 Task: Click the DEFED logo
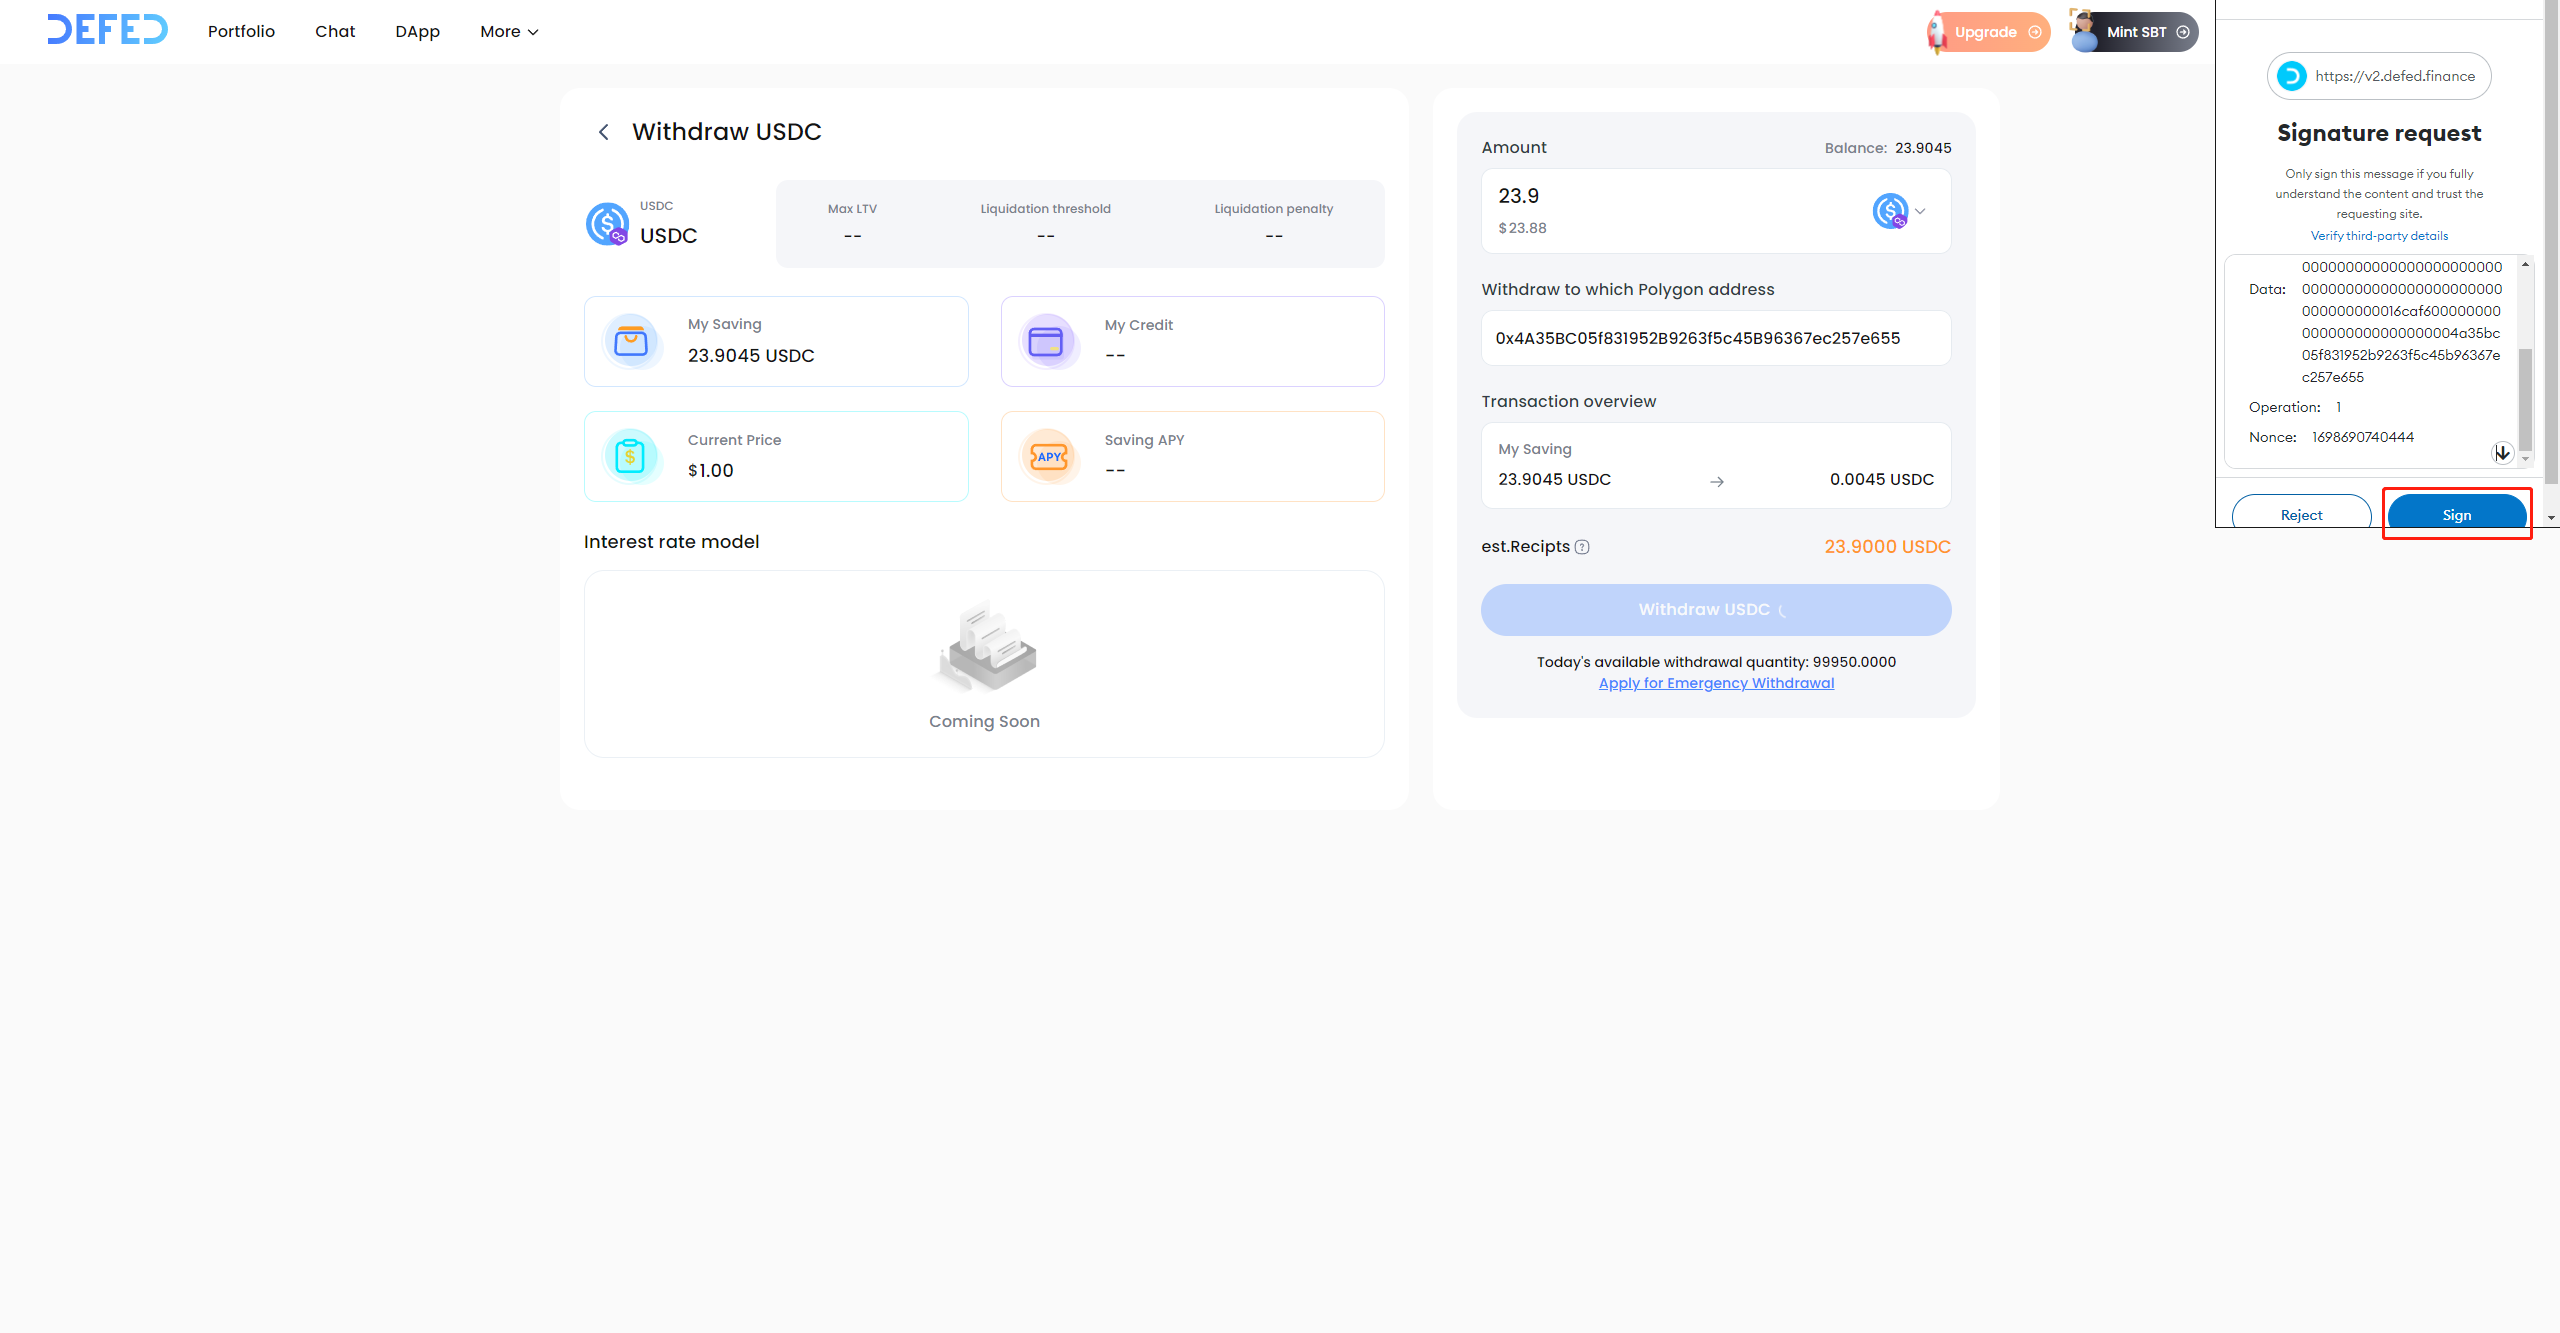click(x=107, y=30)
